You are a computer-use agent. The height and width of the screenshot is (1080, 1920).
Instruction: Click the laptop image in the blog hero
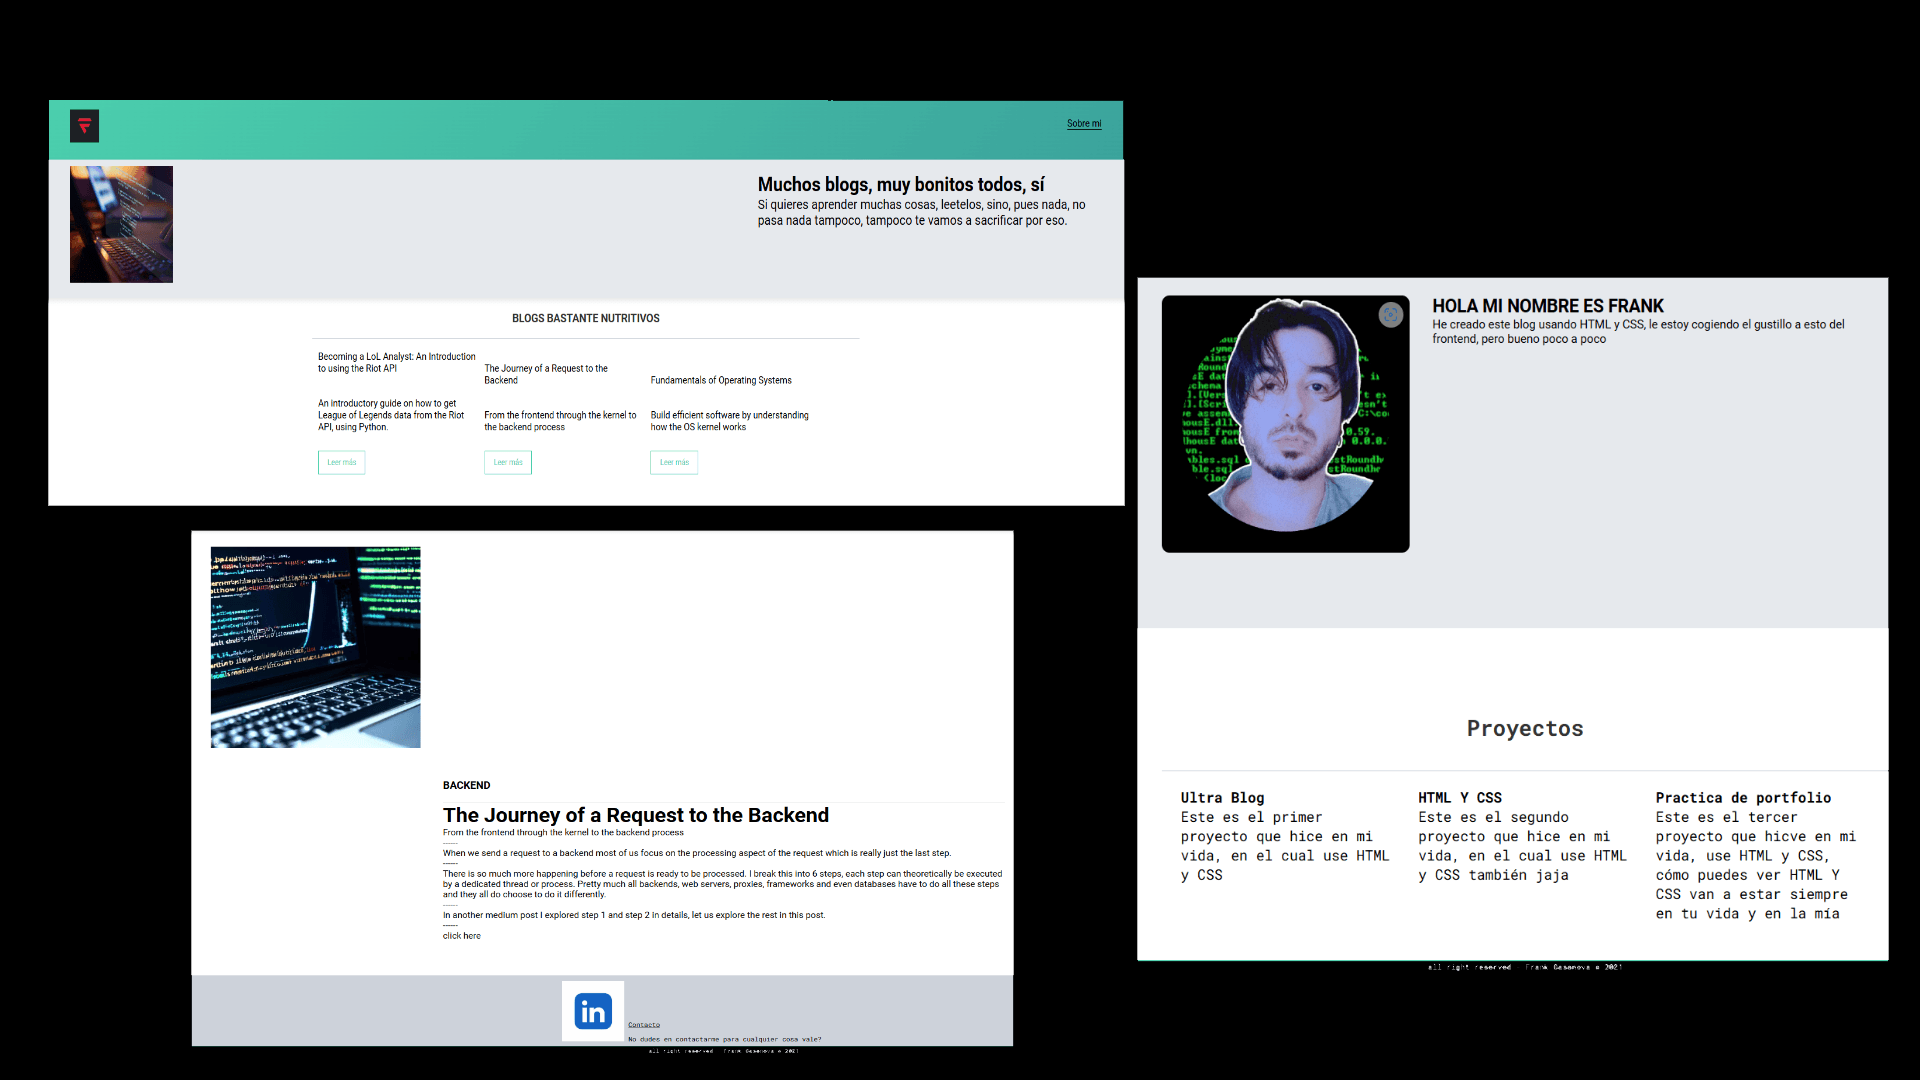(121, 224)
